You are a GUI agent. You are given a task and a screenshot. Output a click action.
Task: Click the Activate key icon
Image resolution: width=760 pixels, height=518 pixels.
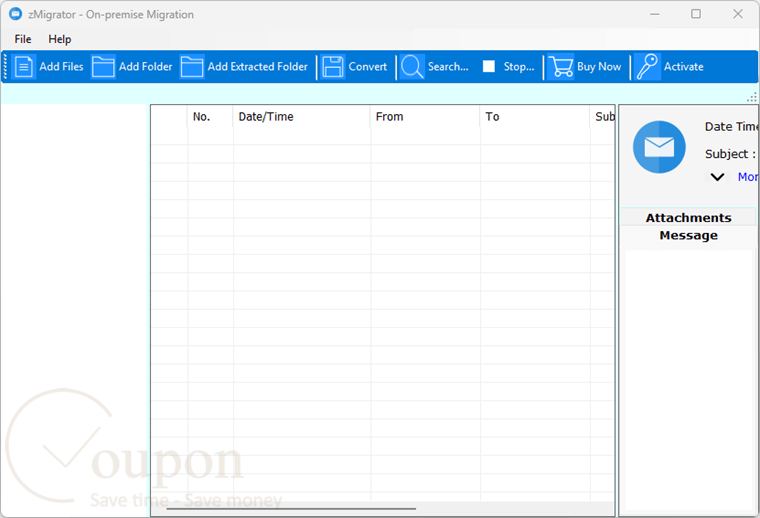tap(647, 67)
